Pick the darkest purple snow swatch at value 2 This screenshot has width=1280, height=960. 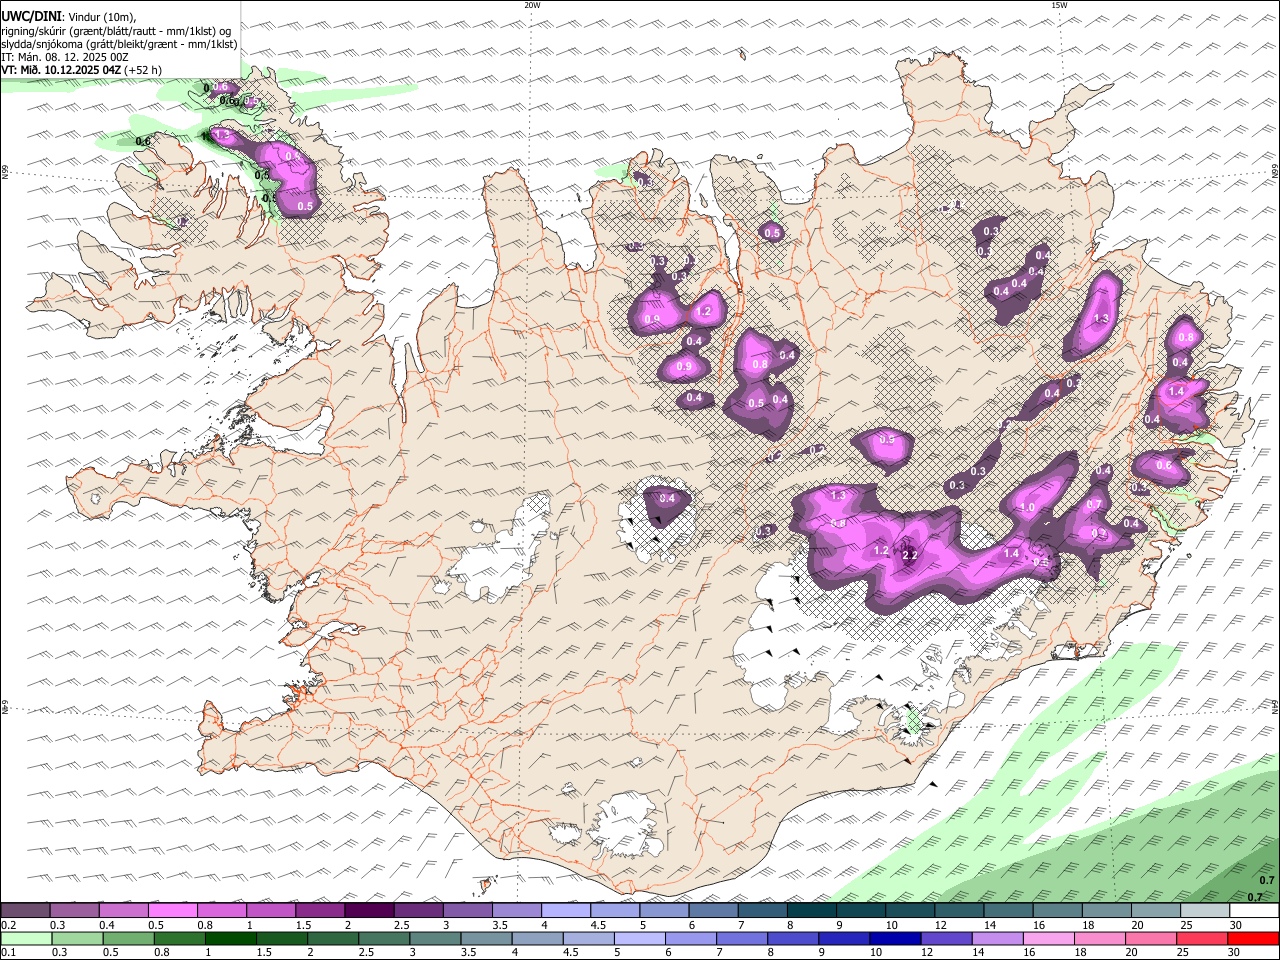[x=369, y=911]
